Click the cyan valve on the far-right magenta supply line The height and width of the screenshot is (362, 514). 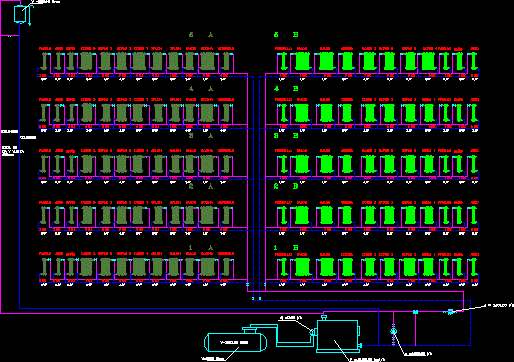click(x=450, y=312)
